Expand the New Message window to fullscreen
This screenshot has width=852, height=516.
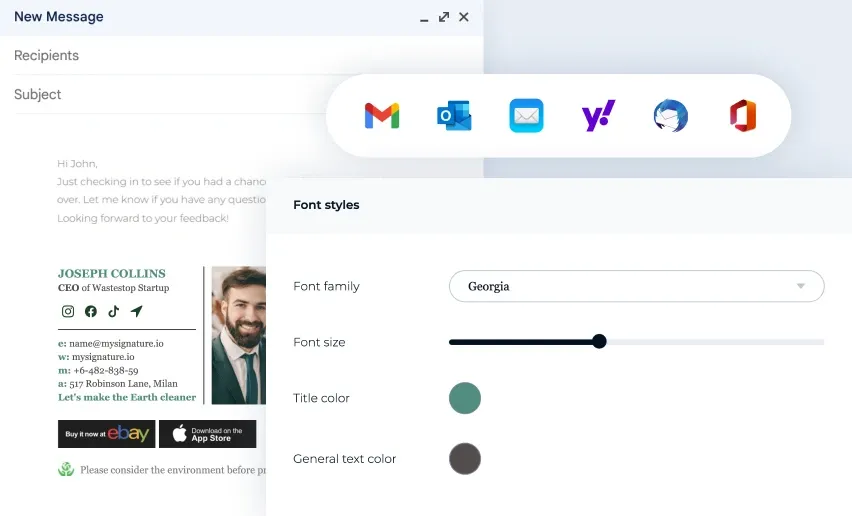tap(444, 17)
